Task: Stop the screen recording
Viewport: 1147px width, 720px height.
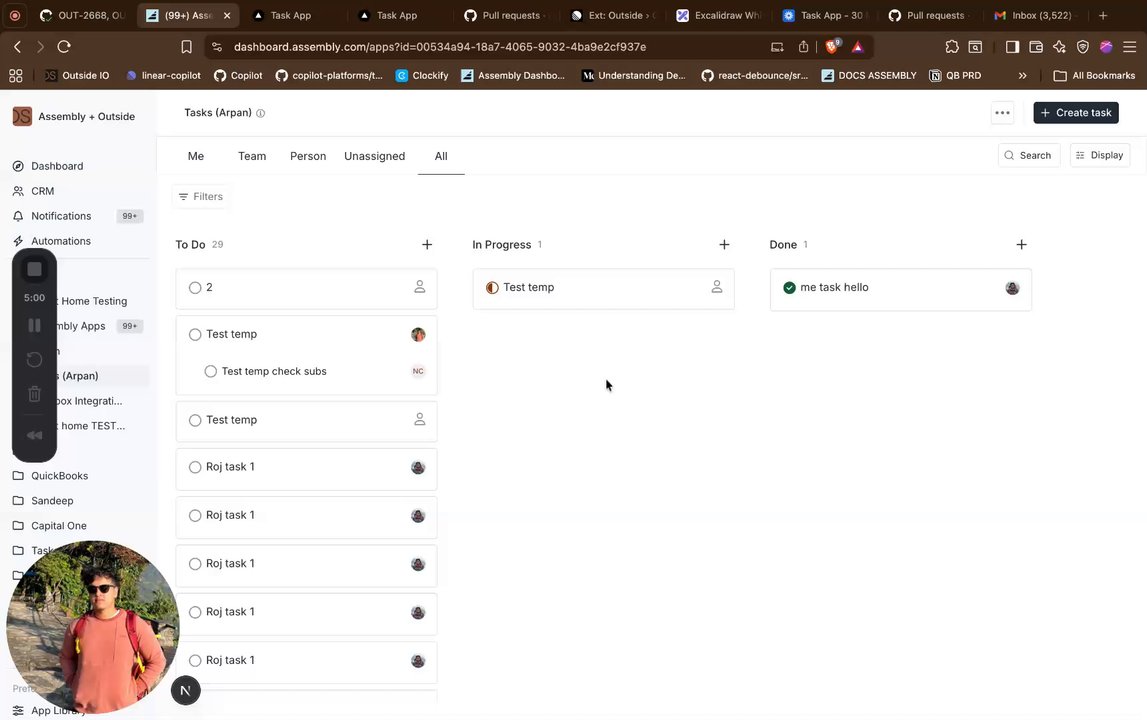Action: click(x=34, y=269)
